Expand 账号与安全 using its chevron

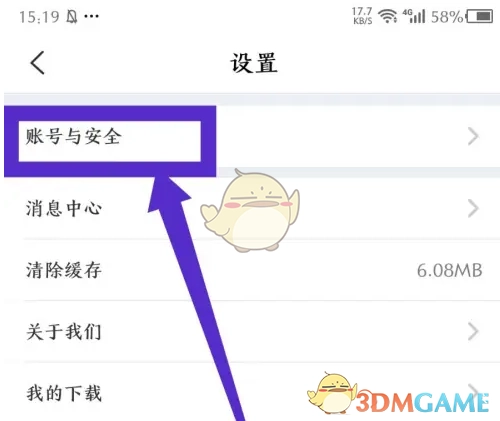(x=473, y=136)
